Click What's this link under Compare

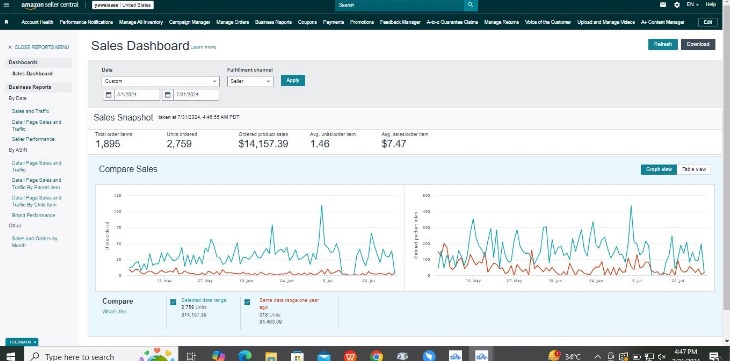click(x=115, y=312)
